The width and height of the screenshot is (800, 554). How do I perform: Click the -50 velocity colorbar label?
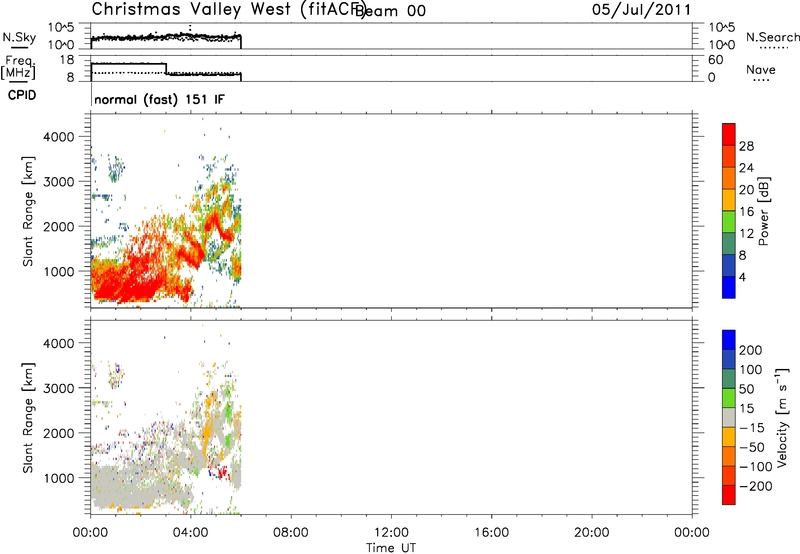(x=752, y=447)
